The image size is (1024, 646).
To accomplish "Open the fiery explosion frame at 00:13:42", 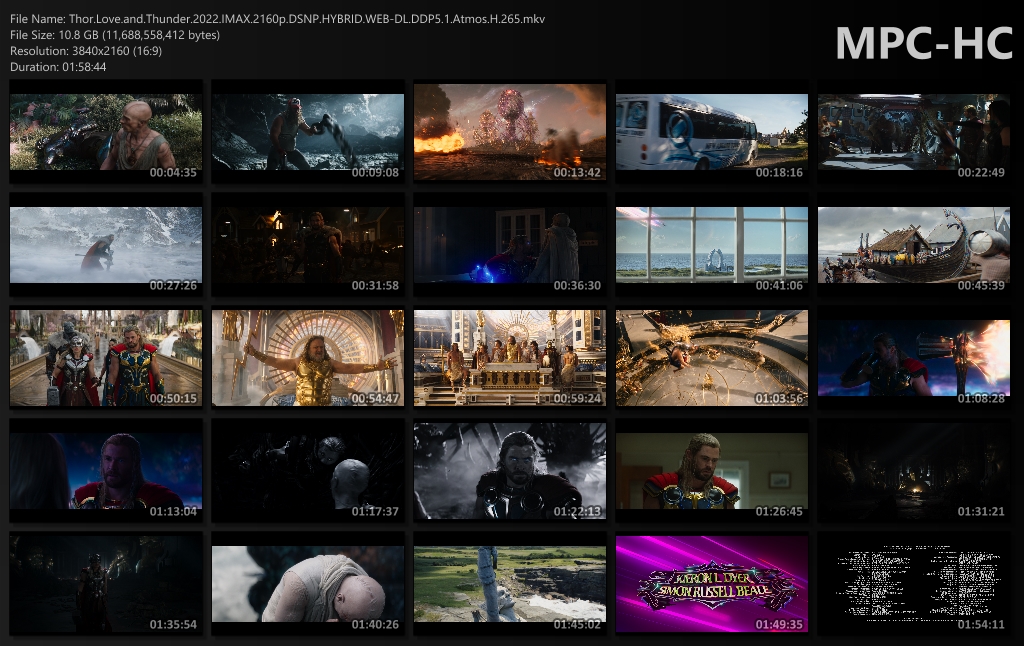I will coord(510,131).
